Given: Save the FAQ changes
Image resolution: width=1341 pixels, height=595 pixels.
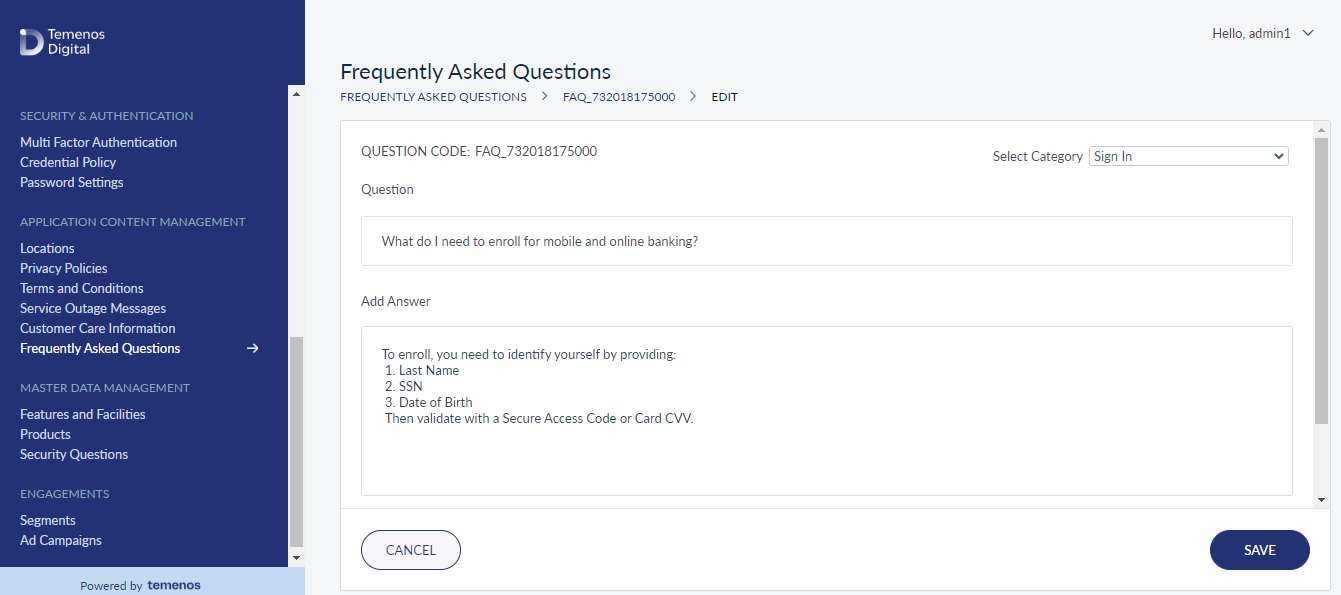Looking at the screenshot, I should tap(1260, 550).
